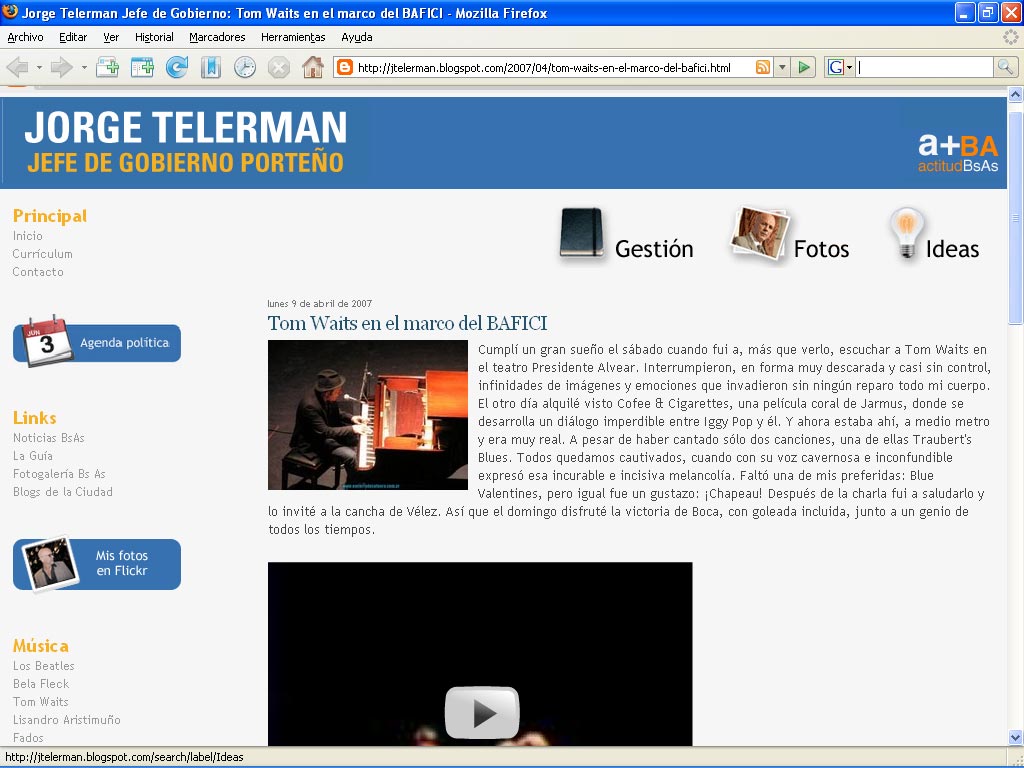Click the a+BA actitudBsAs logo
The height and width of the screenshot is (768, 1024).
(x=958, y=153)
